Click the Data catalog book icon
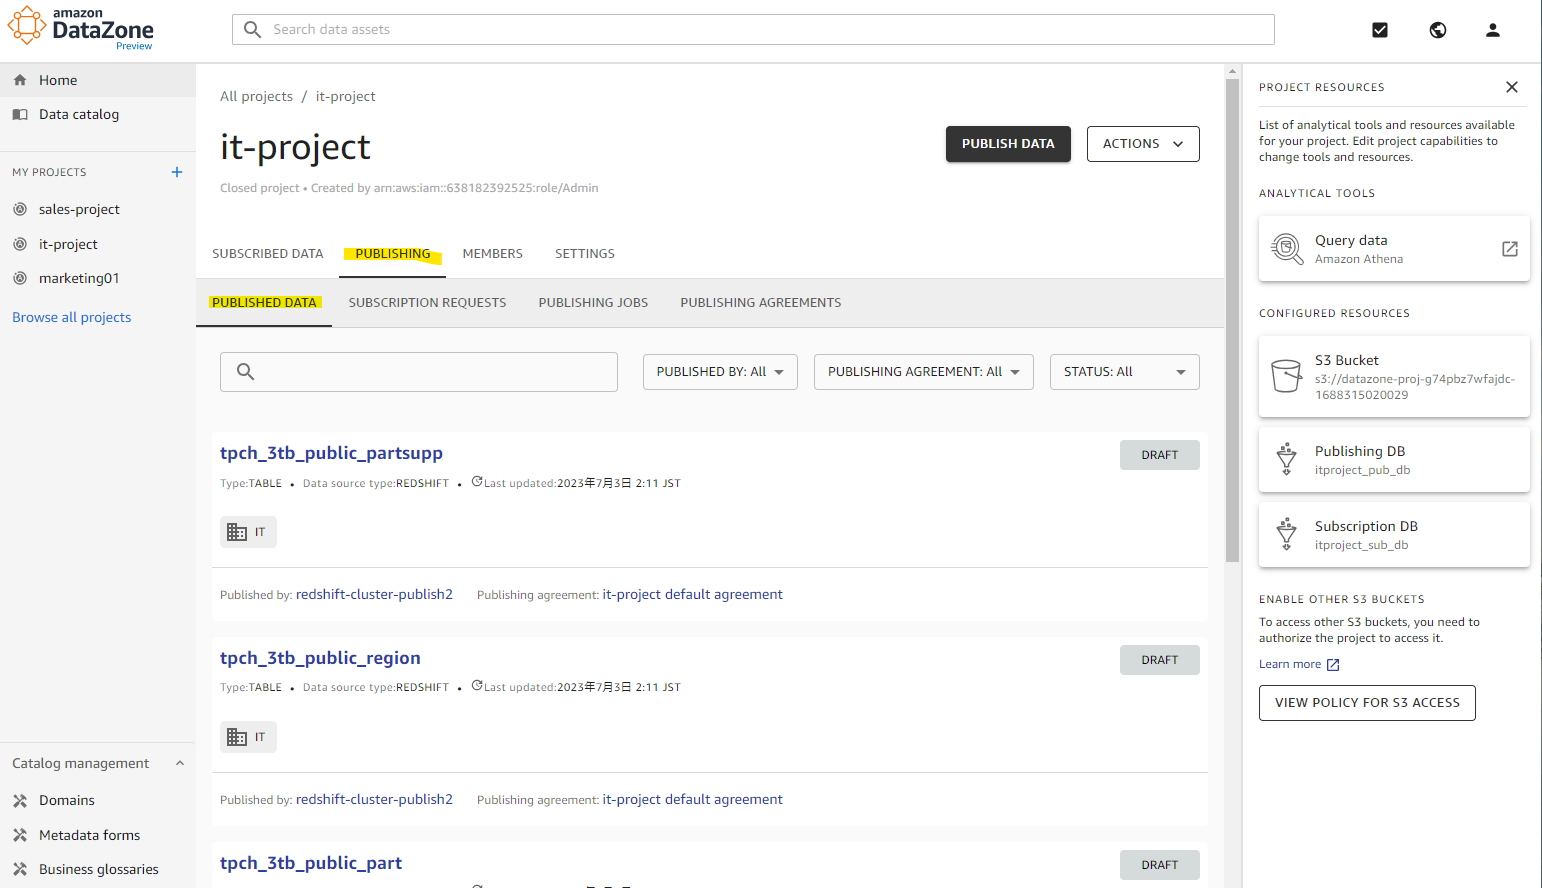 (20, 114)
